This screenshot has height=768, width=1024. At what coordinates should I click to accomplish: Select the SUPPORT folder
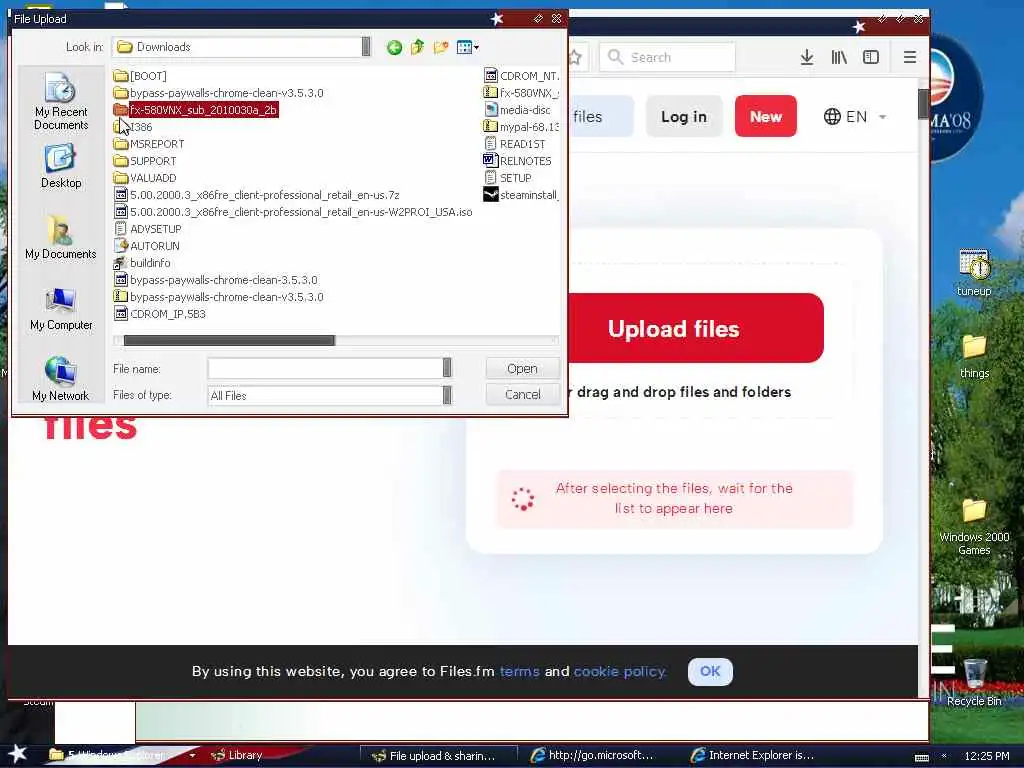pos(145,161)
